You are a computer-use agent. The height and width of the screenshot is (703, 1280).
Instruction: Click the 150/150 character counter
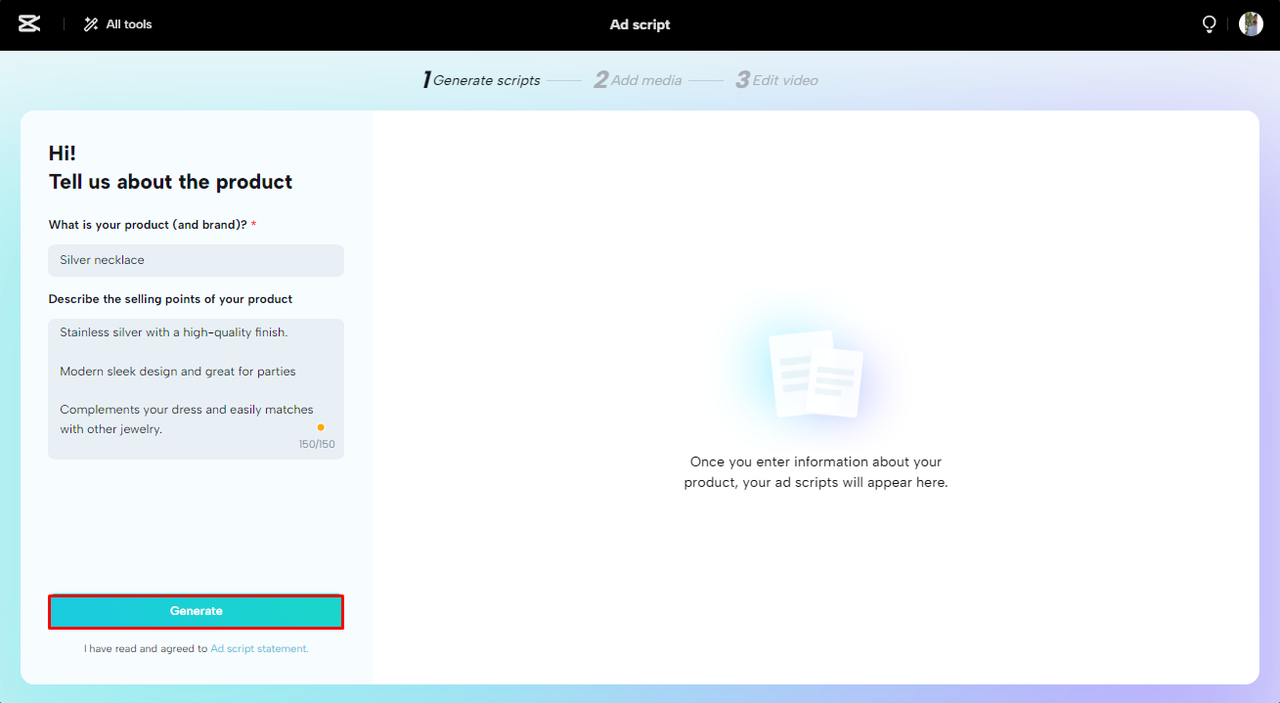tap(317, 444)
